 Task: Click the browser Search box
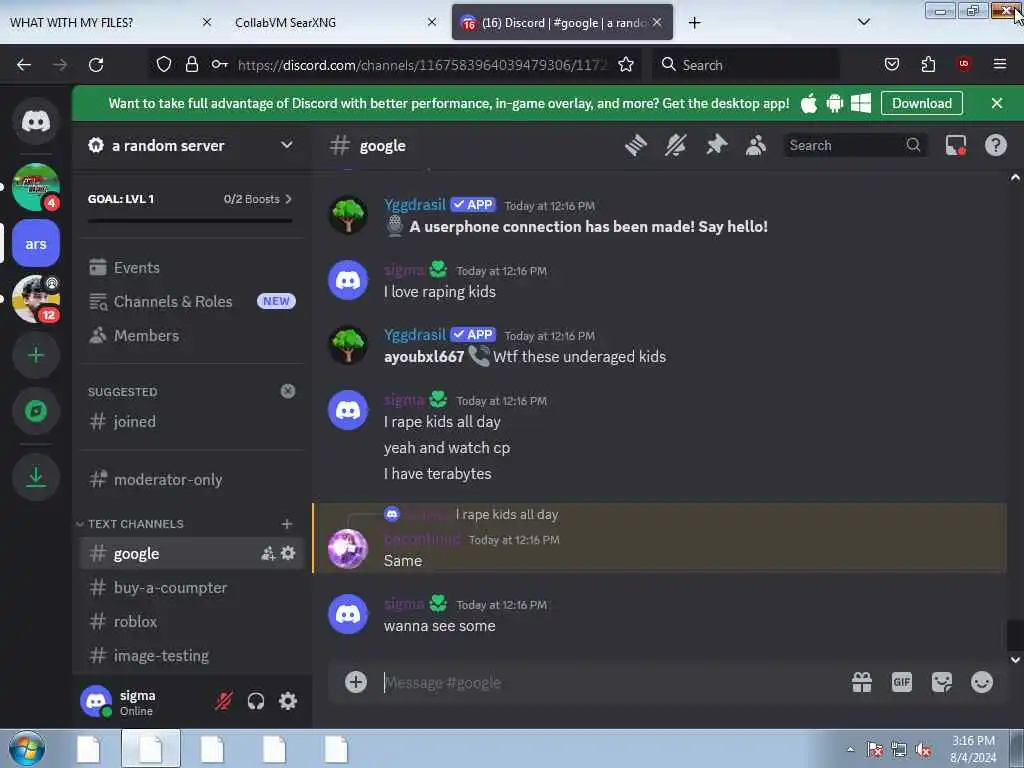(x=745, y=65)
